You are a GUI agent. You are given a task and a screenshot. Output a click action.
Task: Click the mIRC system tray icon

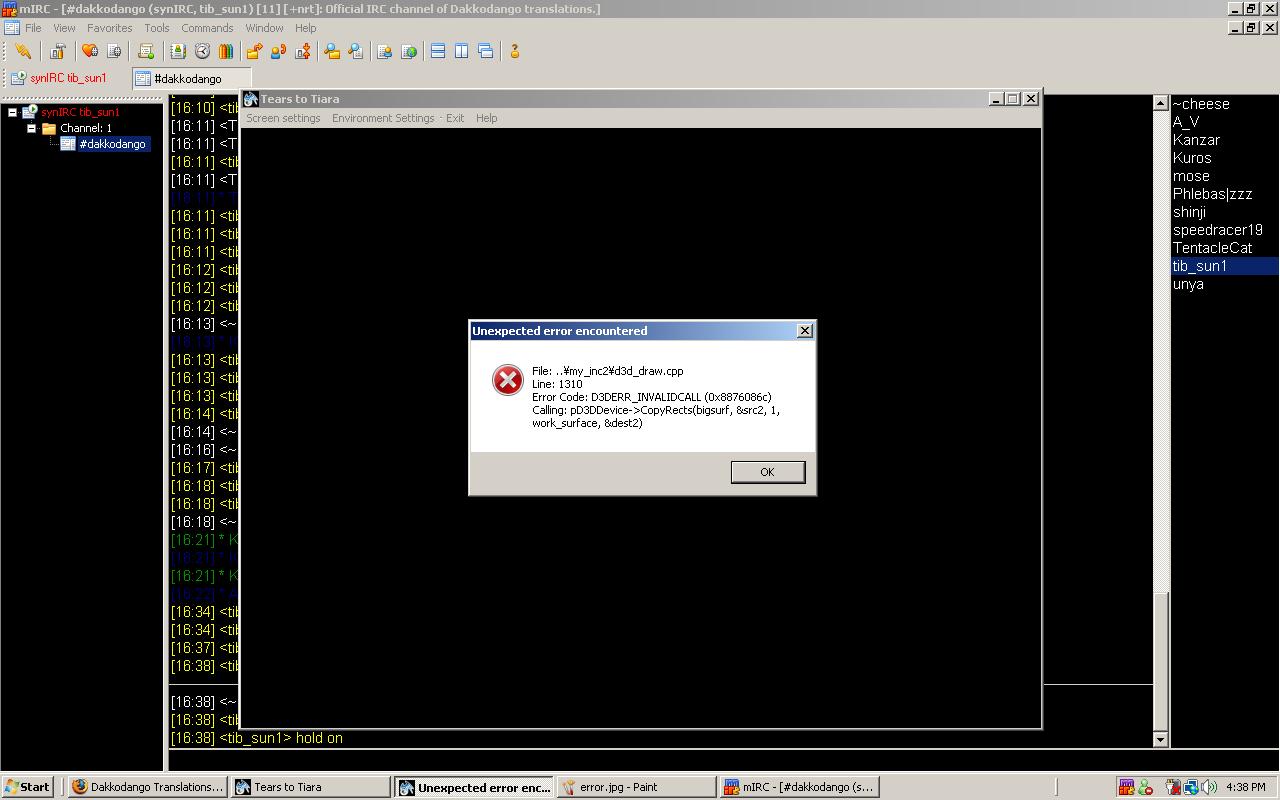click(1127, 787)
